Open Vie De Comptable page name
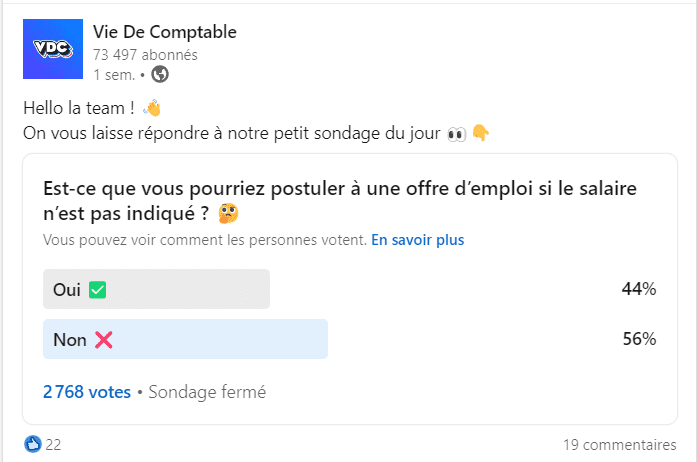Image resolution: width=697 pixels, height=462 pixels. 165,32
